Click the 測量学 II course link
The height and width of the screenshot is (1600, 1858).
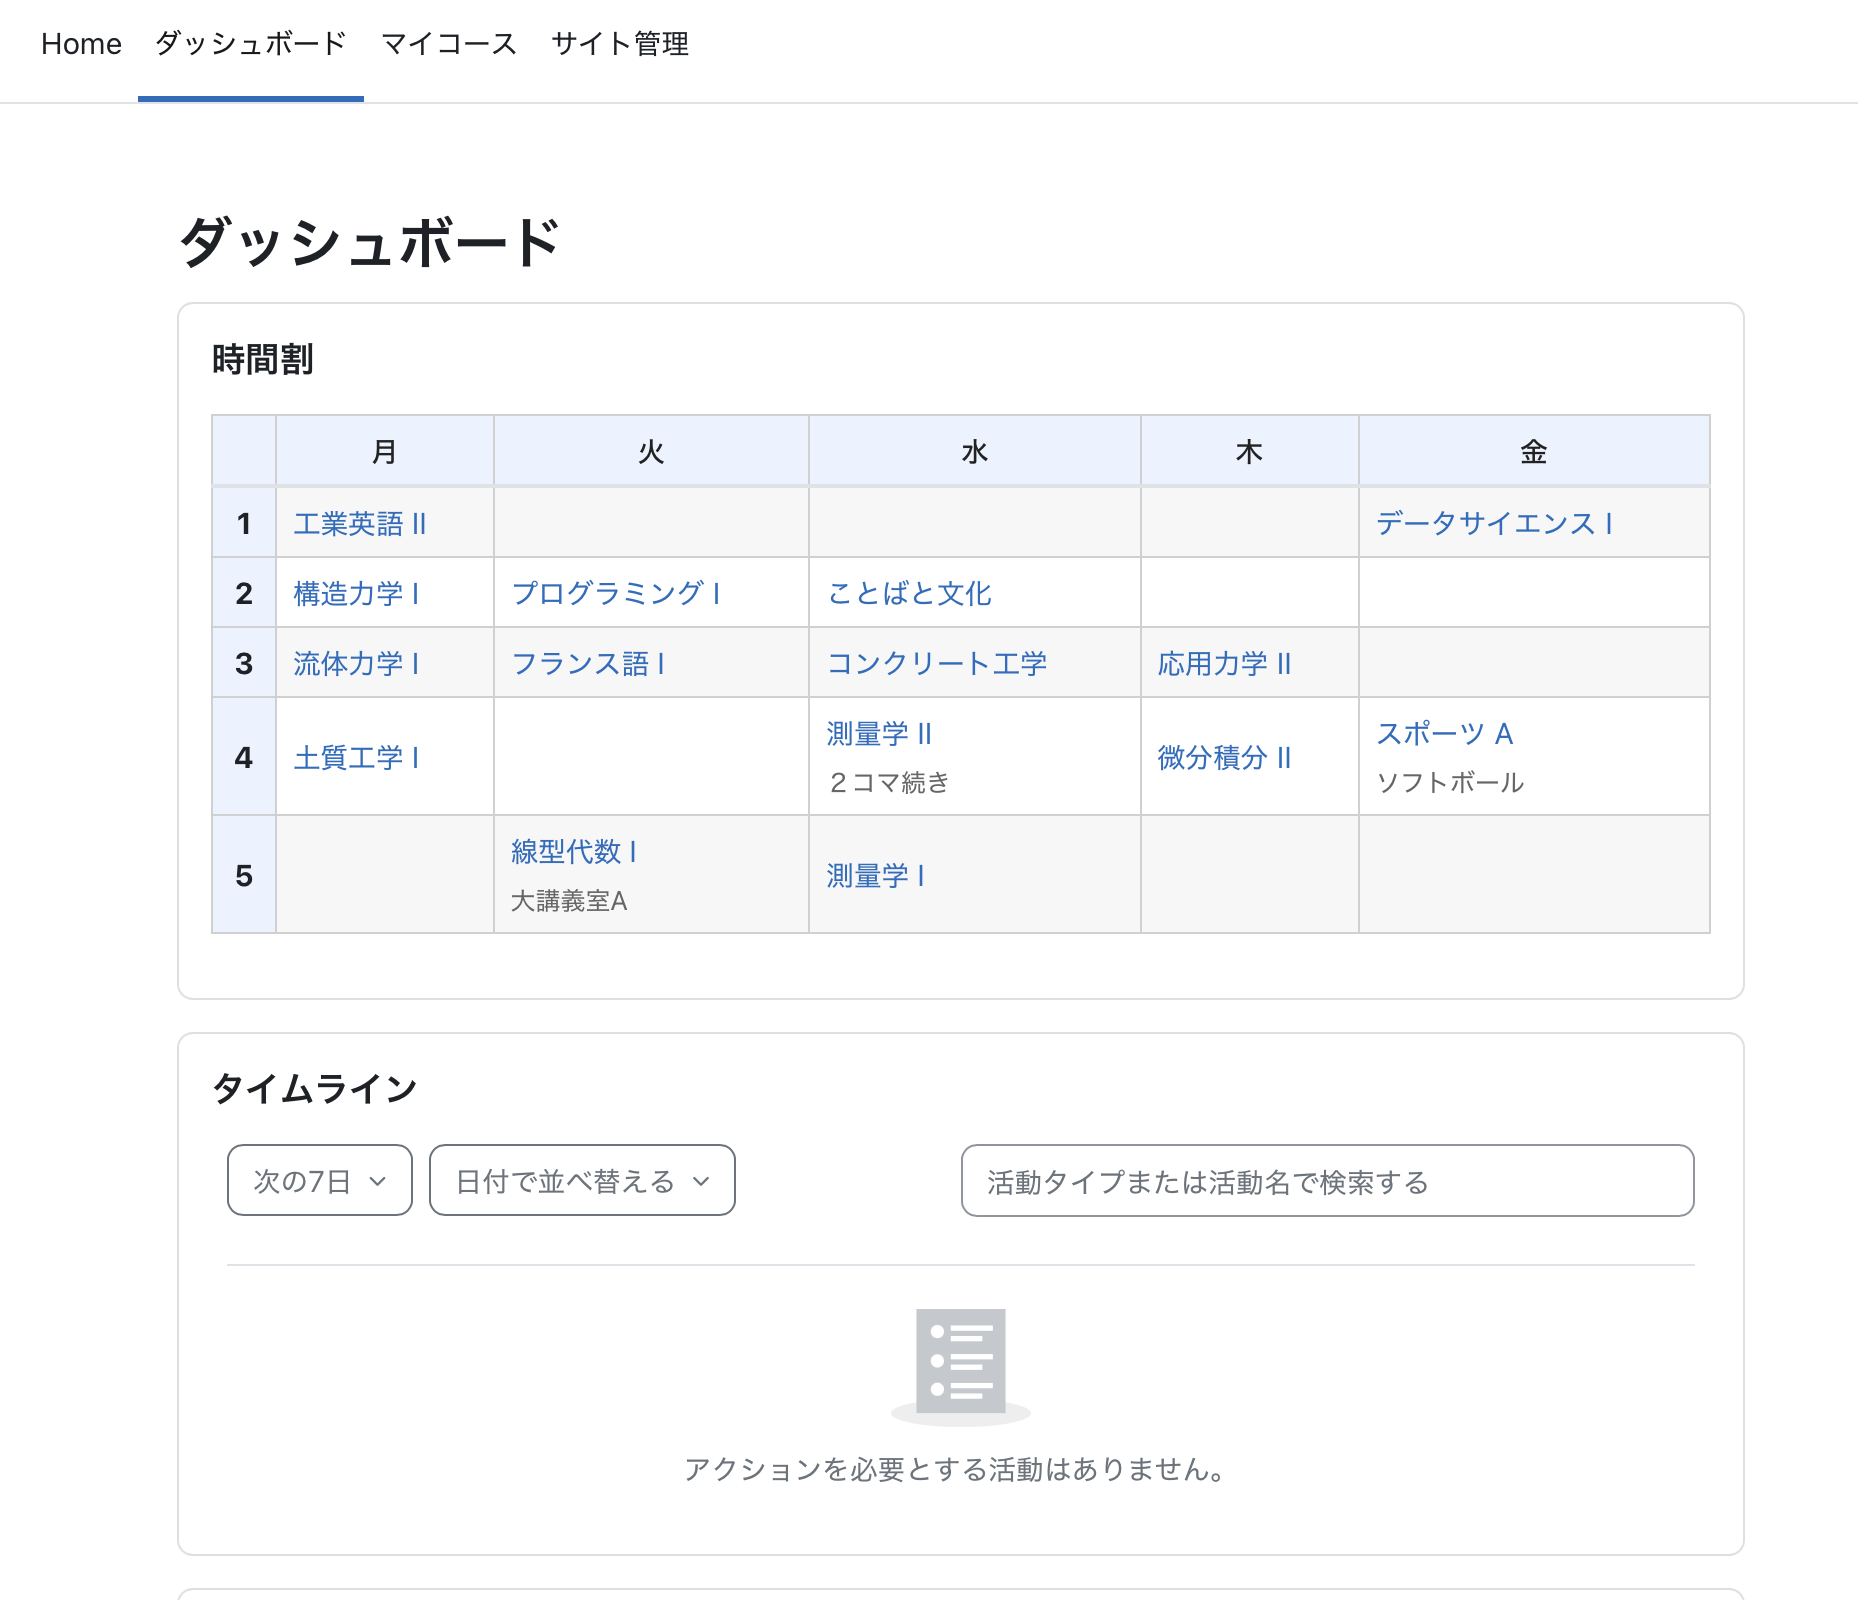[879, 734]
